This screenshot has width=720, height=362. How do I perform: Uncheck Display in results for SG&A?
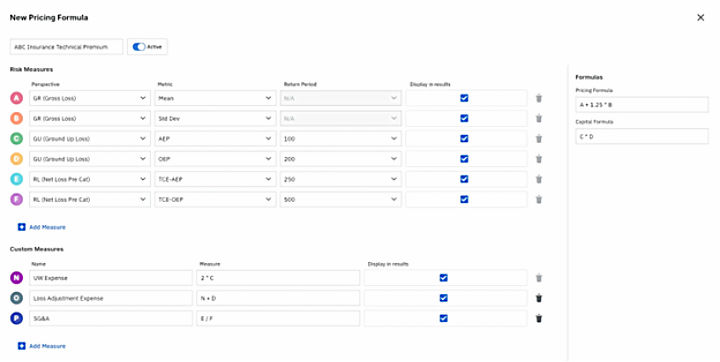pyautogui.click(x=444, y=318)
